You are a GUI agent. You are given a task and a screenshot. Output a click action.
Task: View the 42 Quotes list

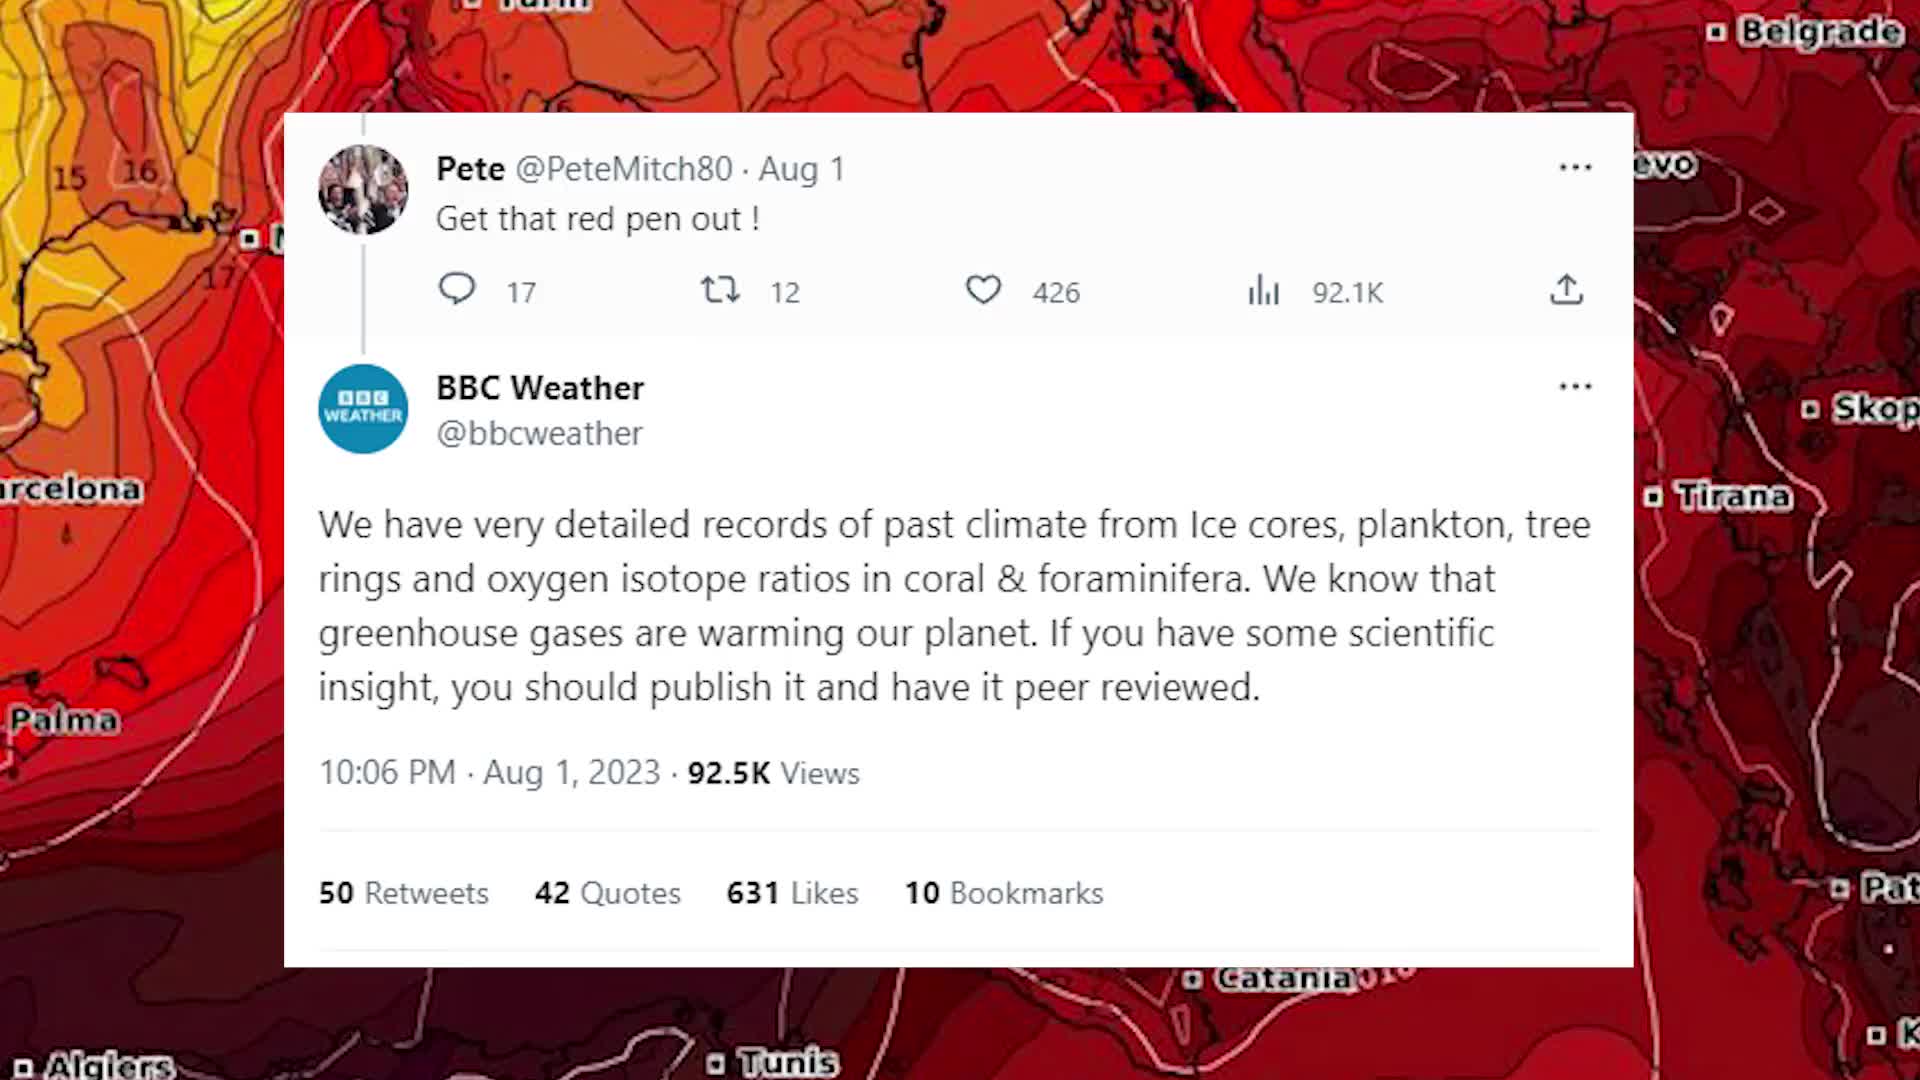click(x=608, y=892)
